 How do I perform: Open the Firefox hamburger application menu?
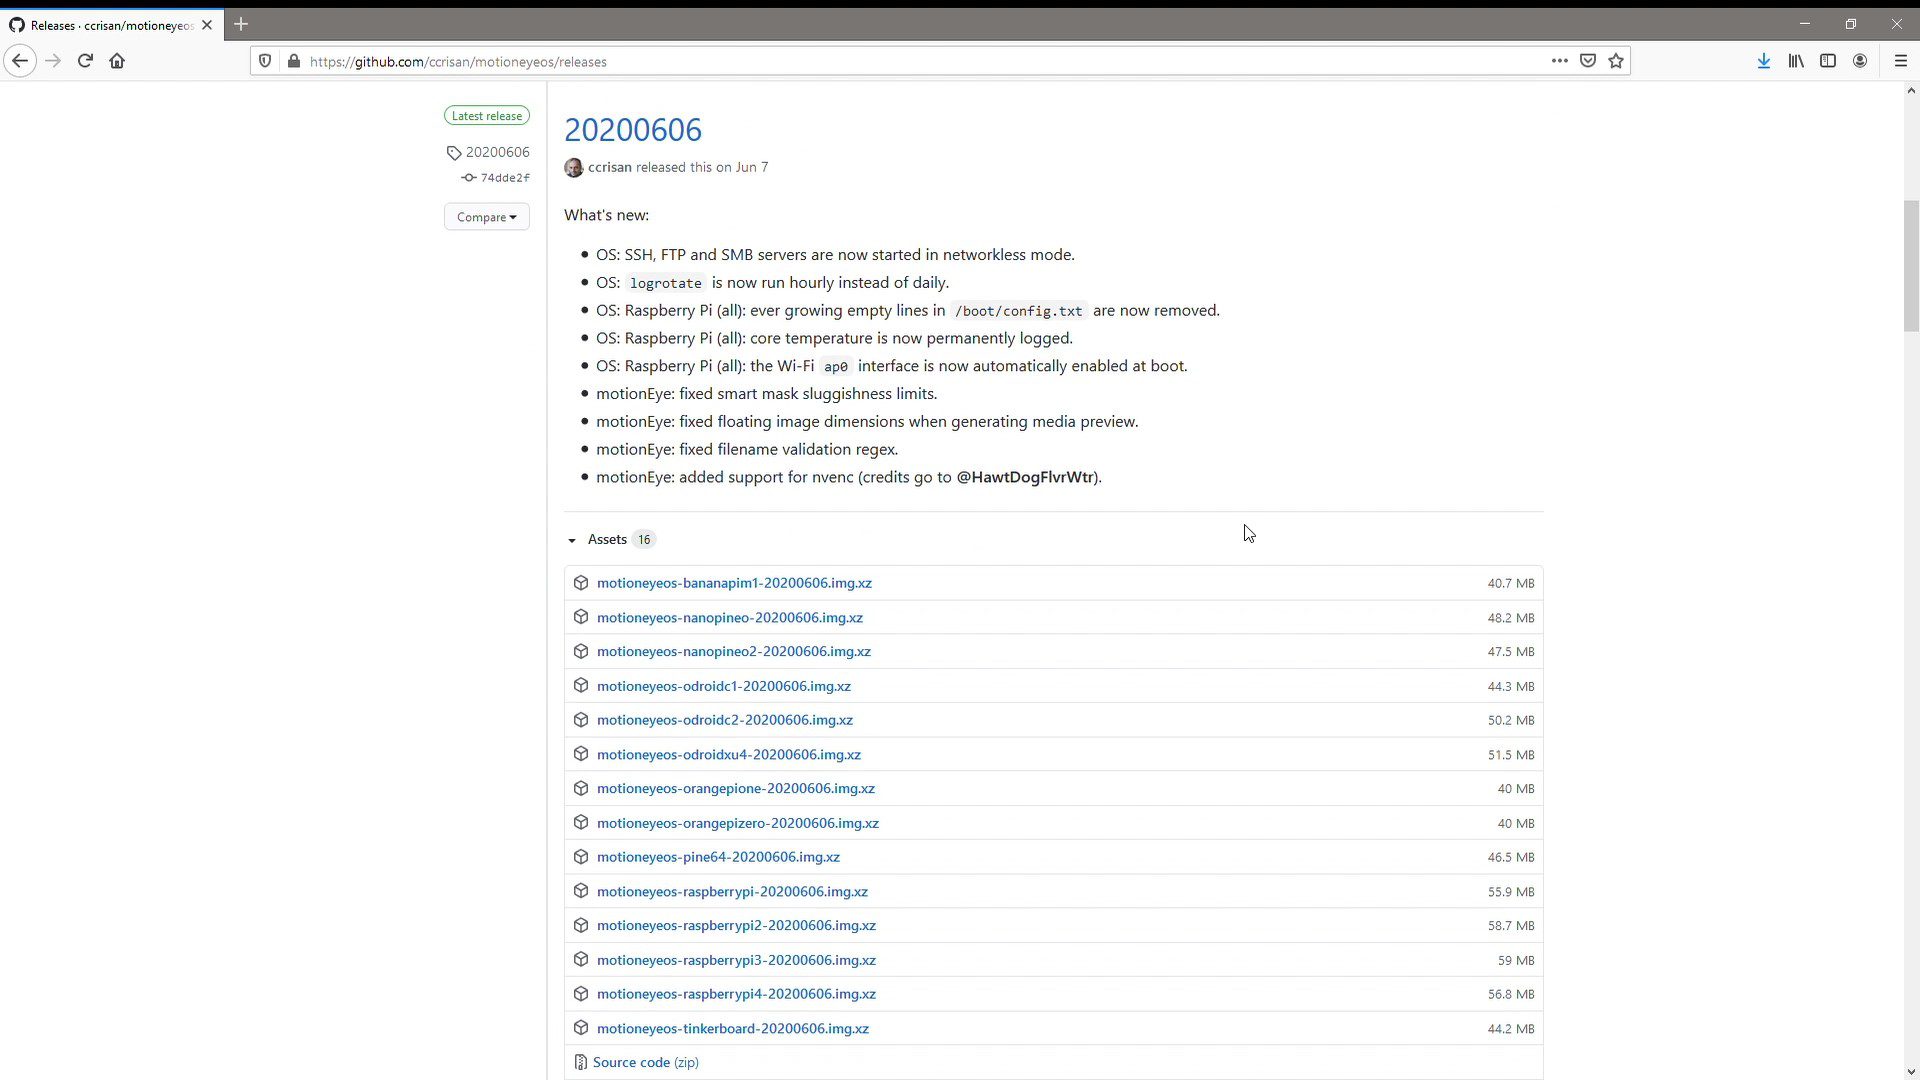click(1901, 61)
